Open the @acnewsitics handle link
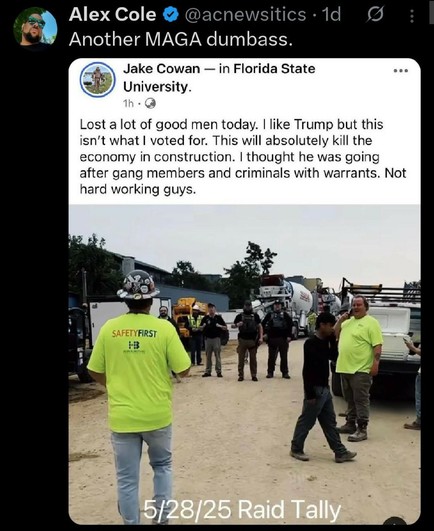434x531 pixels. [x=245, y=15]
